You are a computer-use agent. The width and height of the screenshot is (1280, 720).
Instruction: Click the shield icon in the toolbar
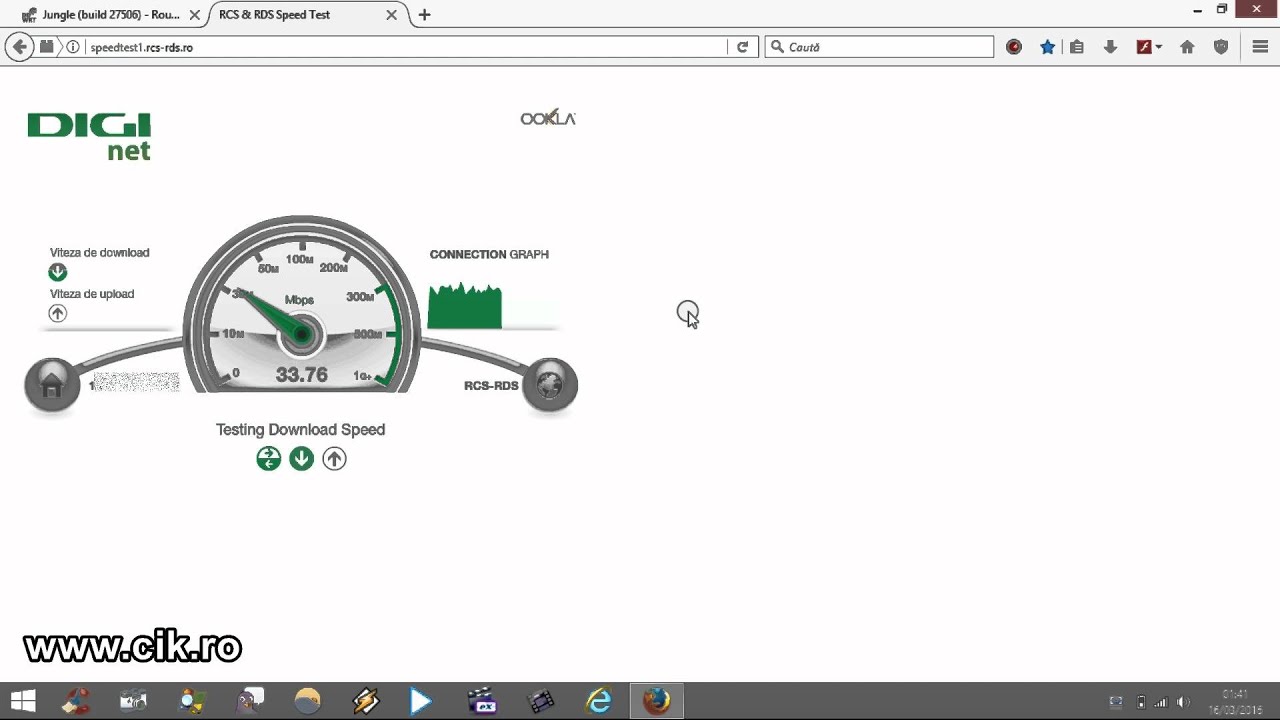[1221, 47]
